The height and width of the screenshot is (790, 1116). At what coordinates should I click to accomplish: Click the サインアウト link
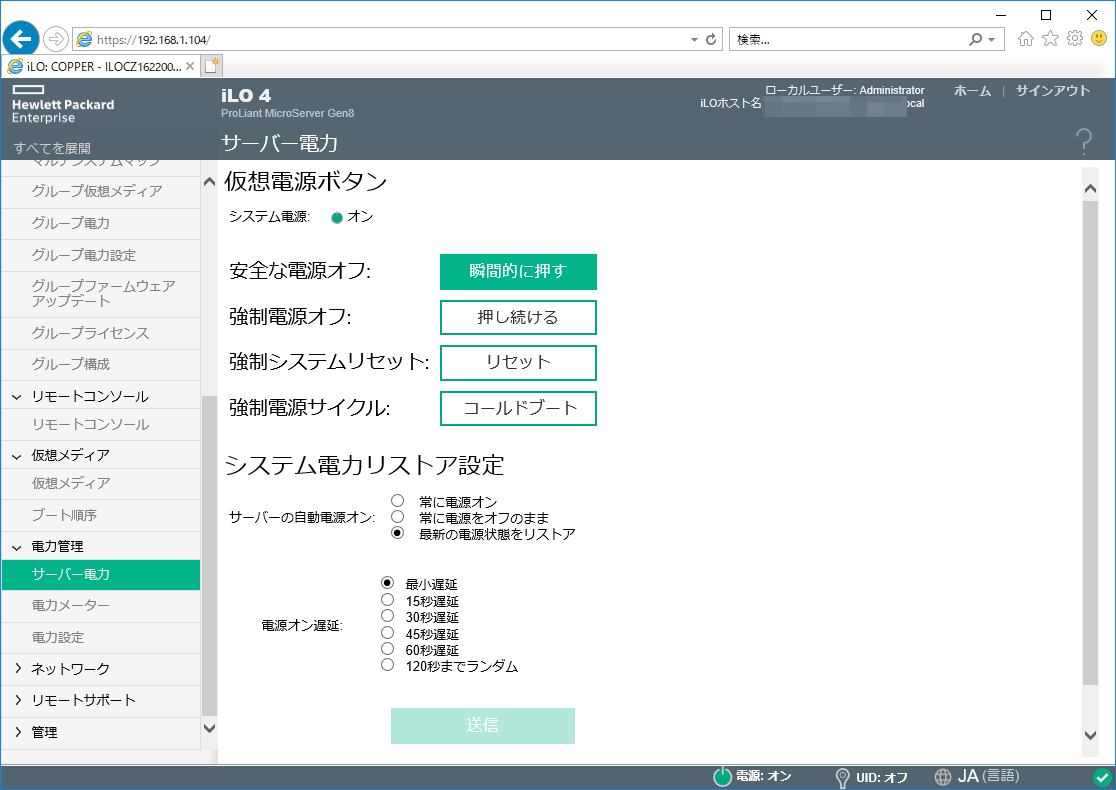(1053, 91)
